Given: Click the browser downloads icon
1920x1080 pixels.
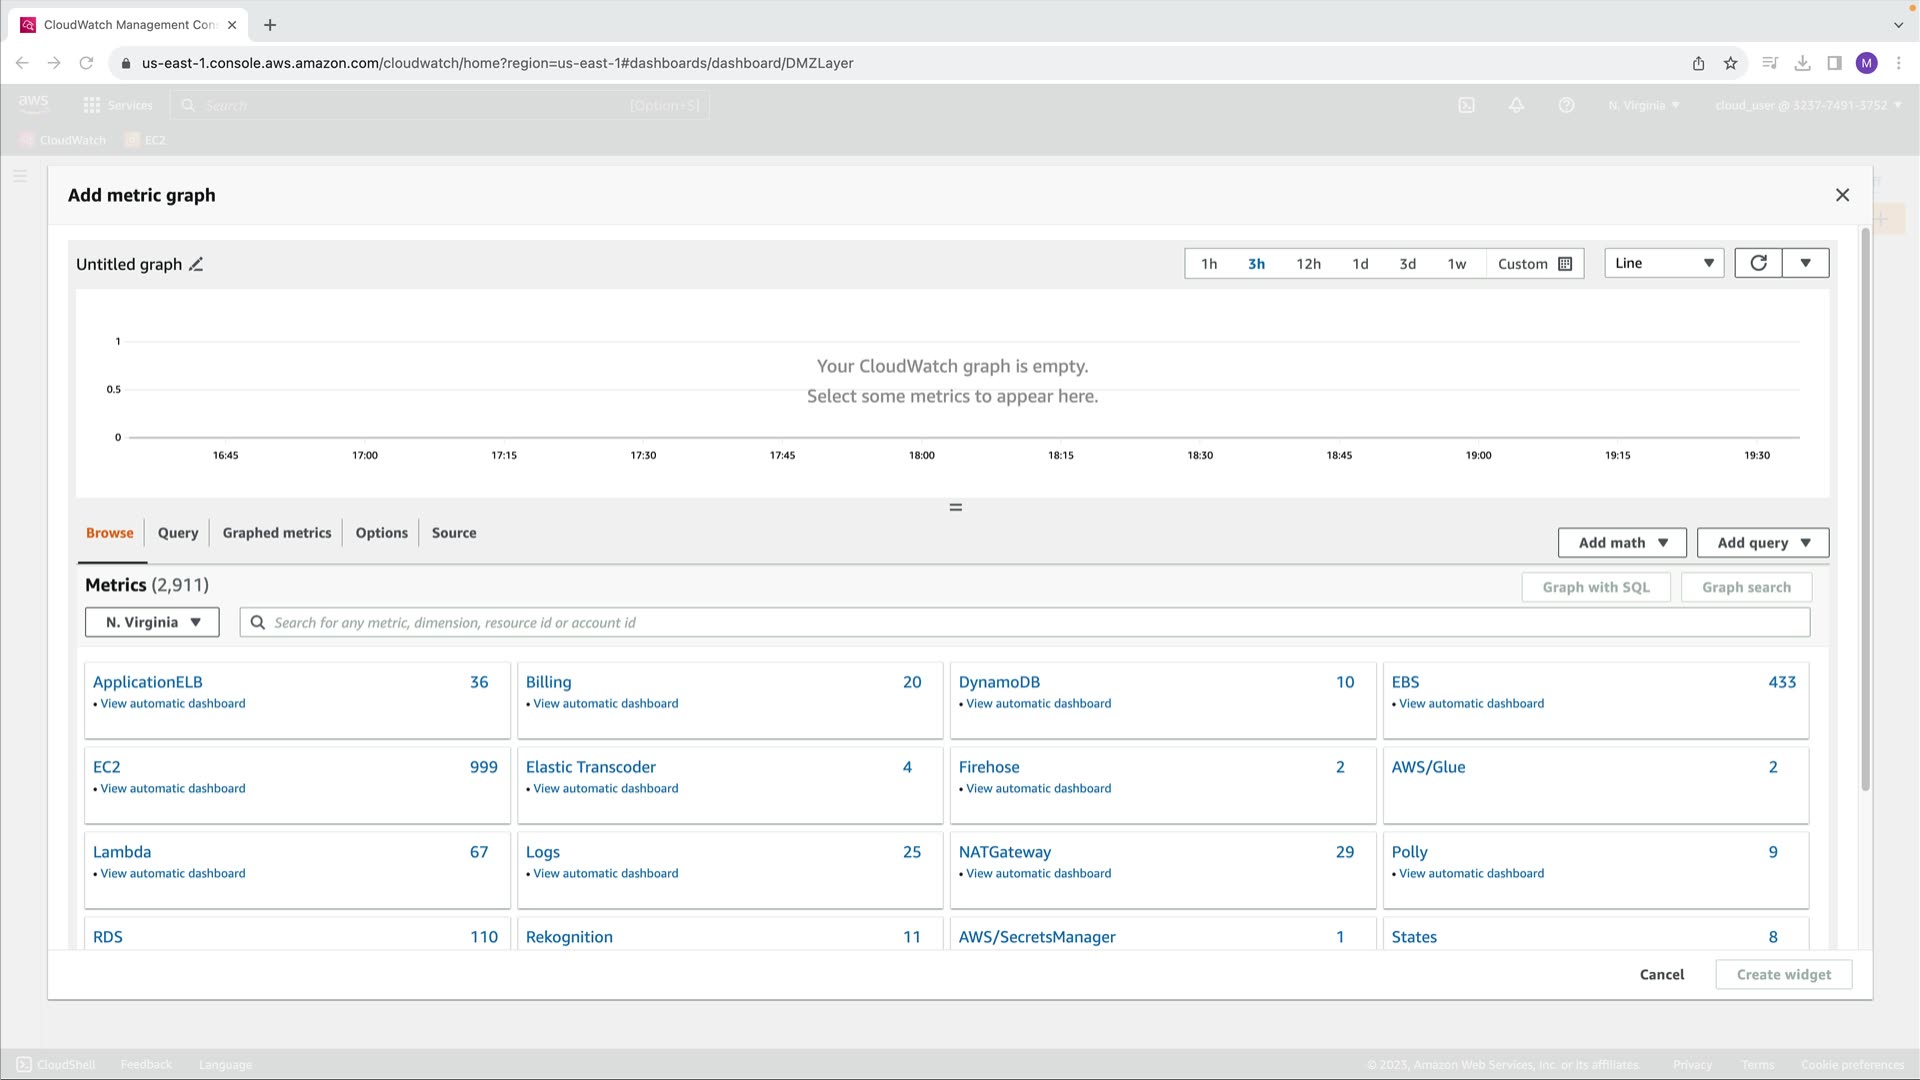Looking at the screenshot, I should pos(1802,63).
